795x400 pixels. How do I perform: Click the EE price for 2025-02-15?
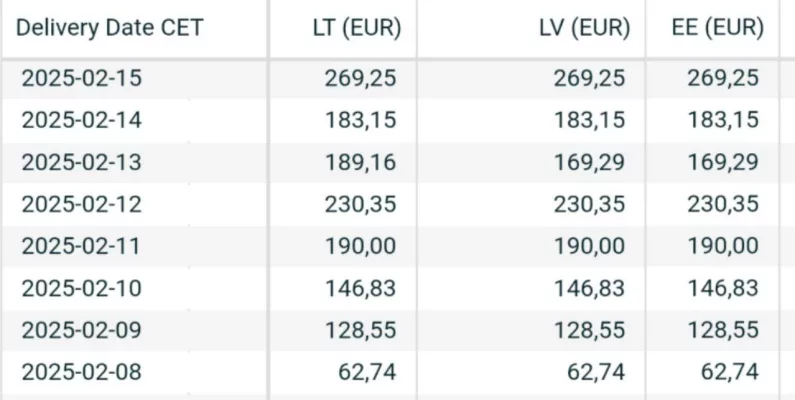pyautogui.click(x=723, y=79)
